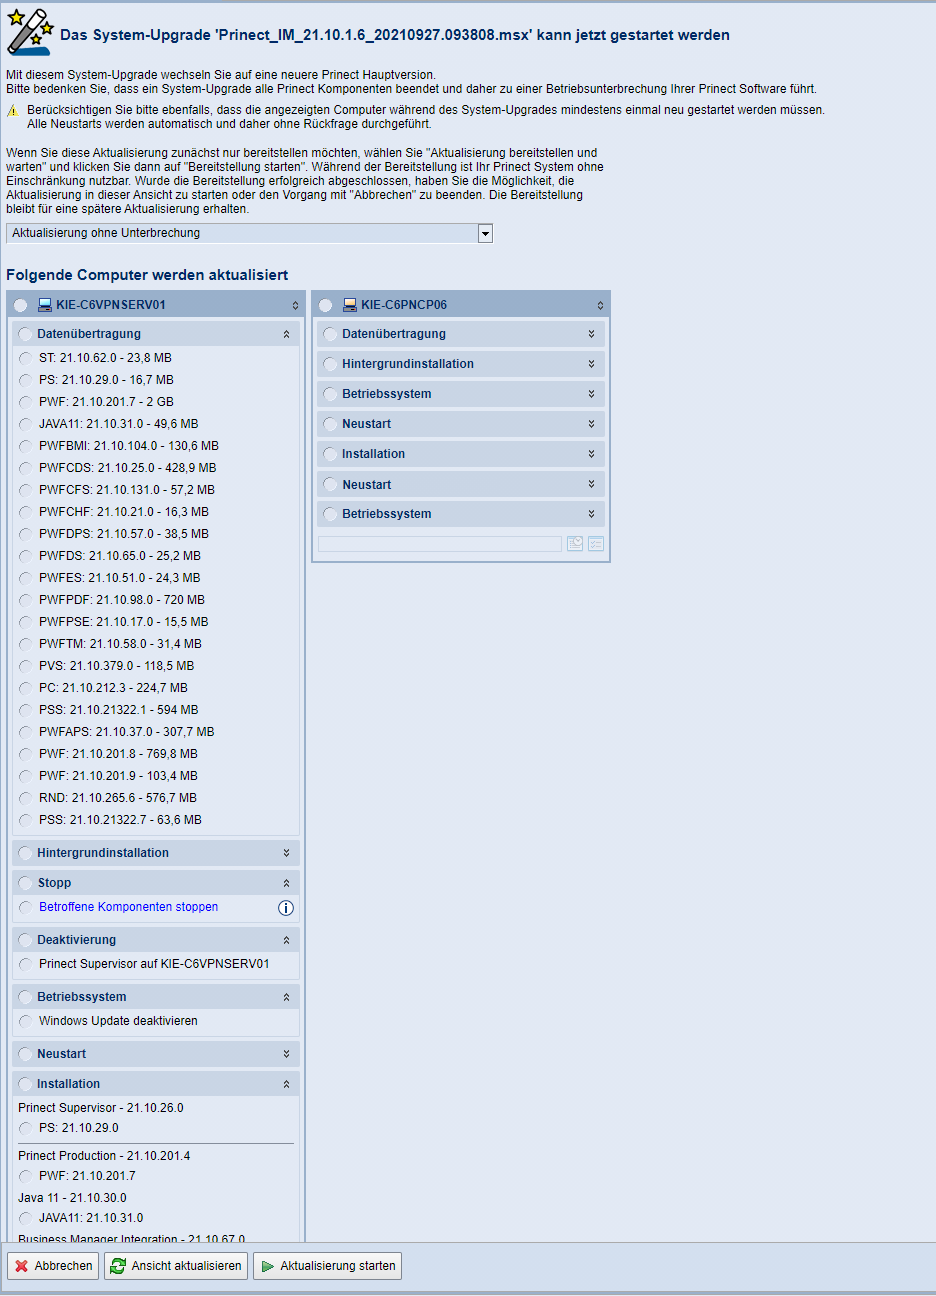Click the yellow warning triangle icon

[x=13, y=111]
